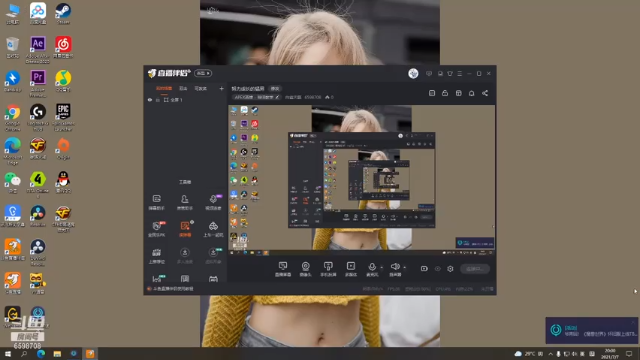The width and height of the screenshot is (640, 360).
Task: Add a camera source from the bottom toolbar
Action: pos(305,269)
